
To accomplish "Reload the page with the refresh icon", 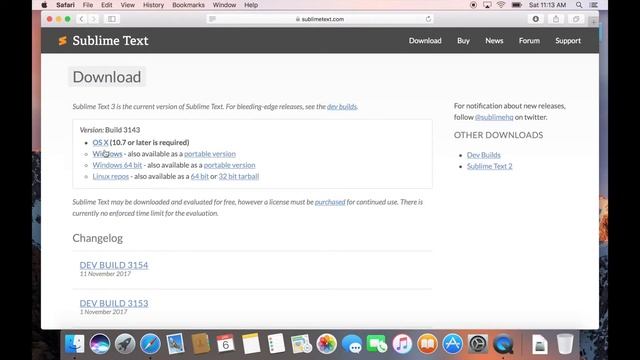I will click(x=428, y=19).
